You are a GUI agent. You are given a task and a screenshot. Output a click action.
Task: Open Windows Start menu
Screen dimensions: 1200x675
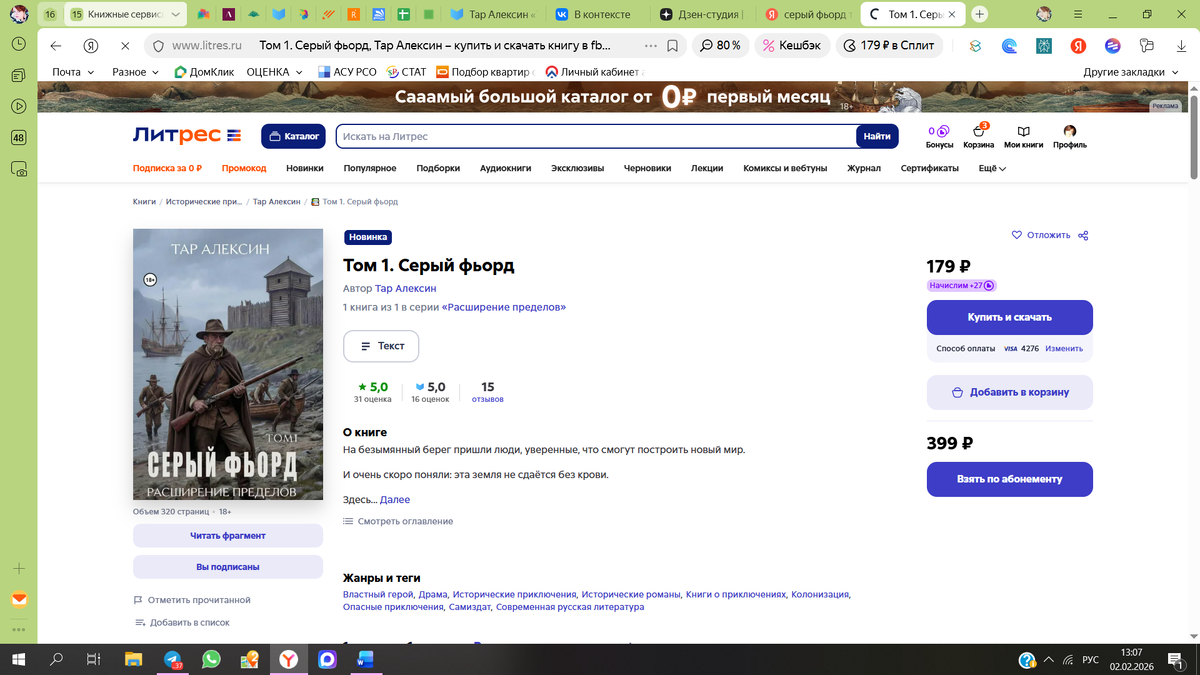(x=18, y=659)
